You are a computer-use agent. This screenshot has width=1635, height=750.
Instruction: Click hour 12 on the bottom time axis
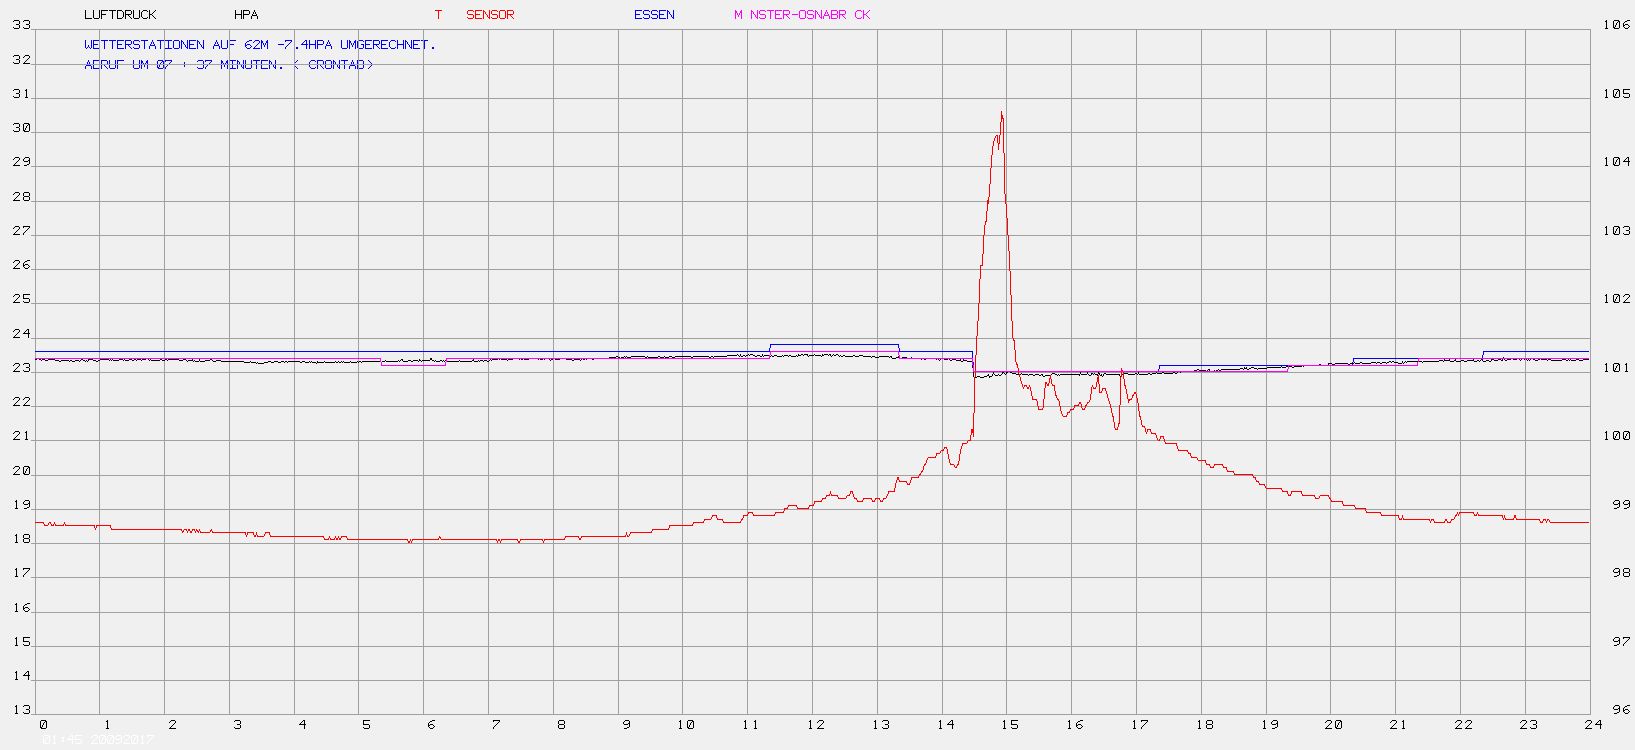click(x=816, y=724)
